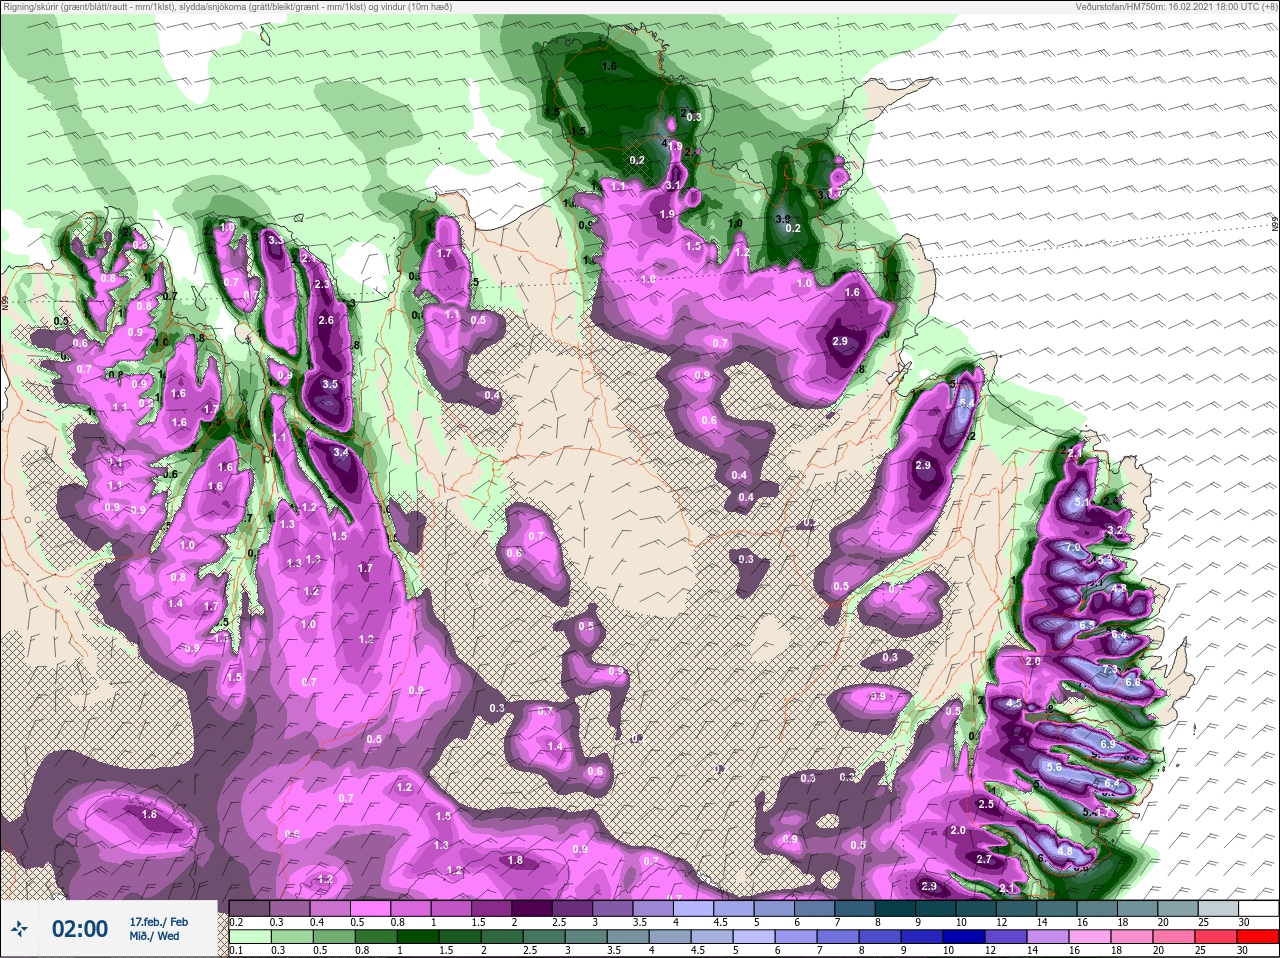Click the '17.feb./ Feb' date label
The image size is (1280, 958).
159,921
